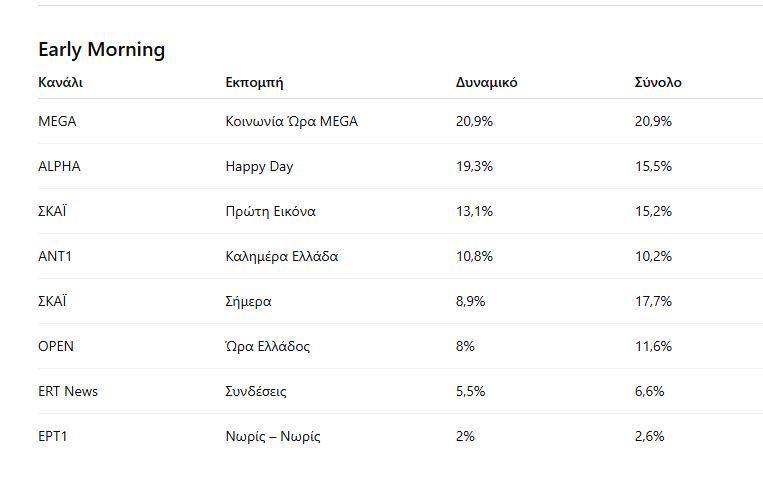
Task: Click the Κανάλι column header
Action: [x=60, y=82]
